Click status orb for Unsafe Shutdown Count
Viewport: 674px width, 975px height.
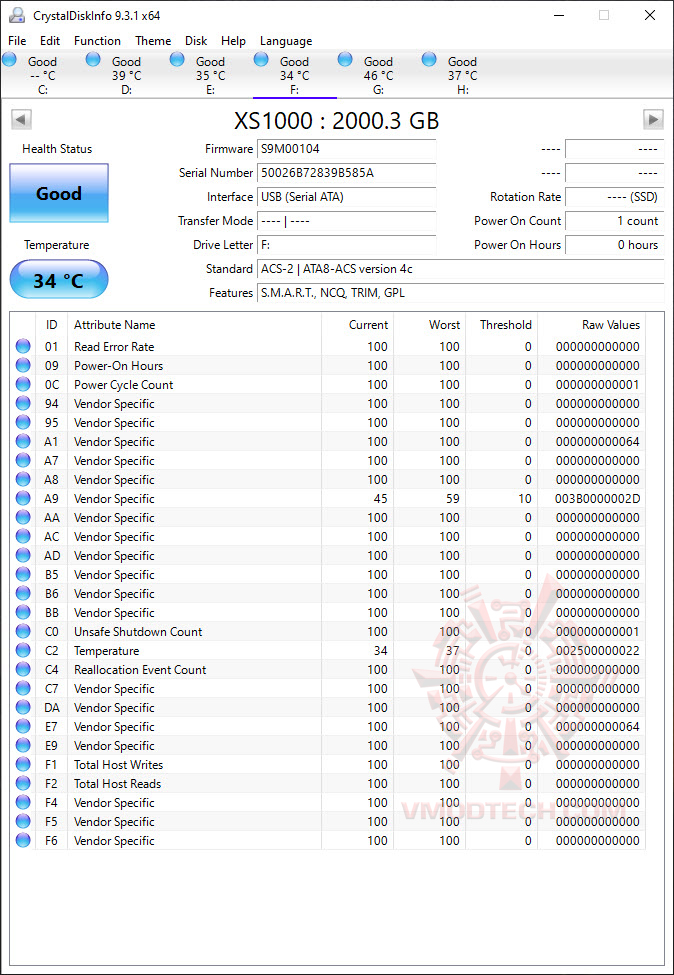click(23, 632)
